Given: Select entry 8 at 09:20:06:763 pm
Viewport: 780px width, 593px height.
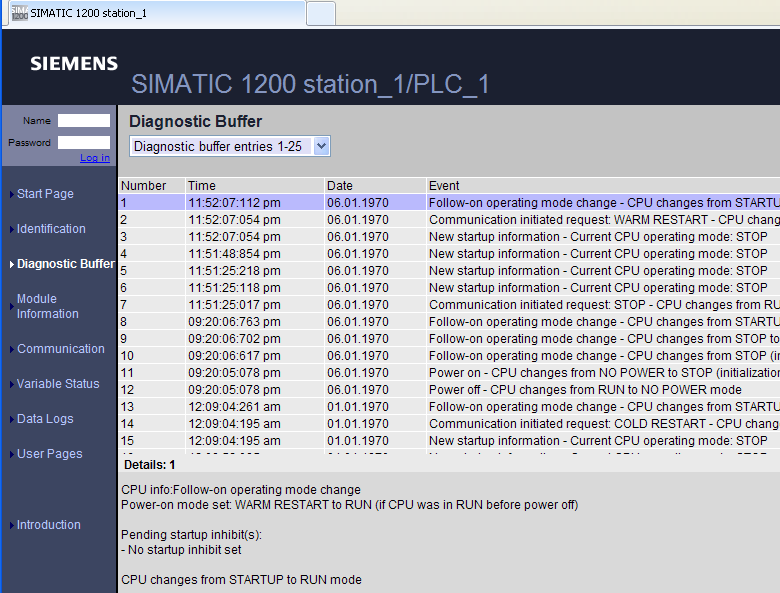Looking at the screenshot, I should (x=450, y=321).
